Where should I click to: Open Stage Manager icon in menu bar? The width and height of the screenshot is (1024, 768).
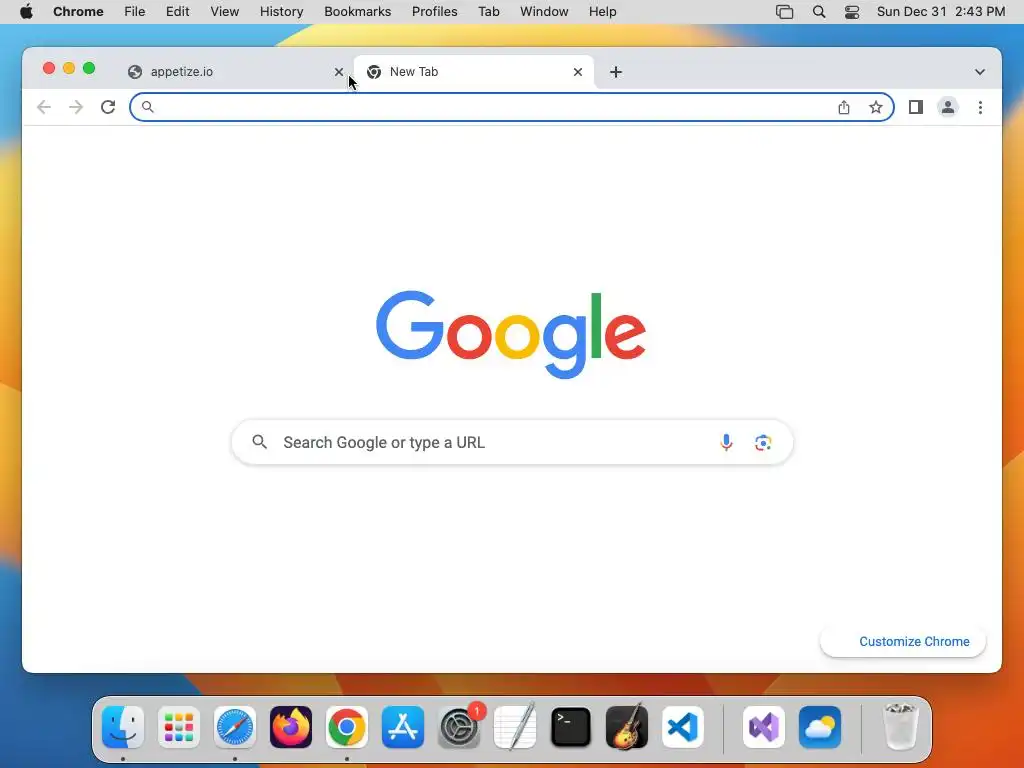tap(784, 12)
